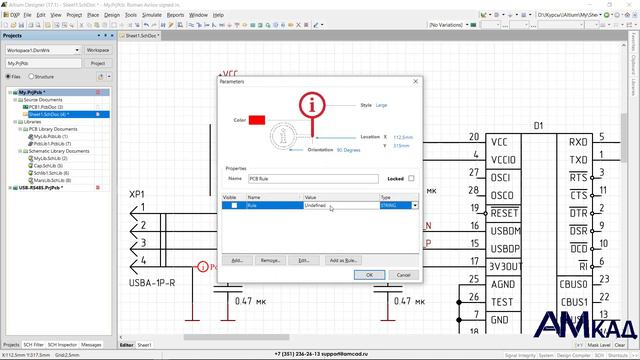Image resolution: width=640 pixels, height=360 pixels.
Task: Open the DXP menu
Action: click(x=12, y=15)
